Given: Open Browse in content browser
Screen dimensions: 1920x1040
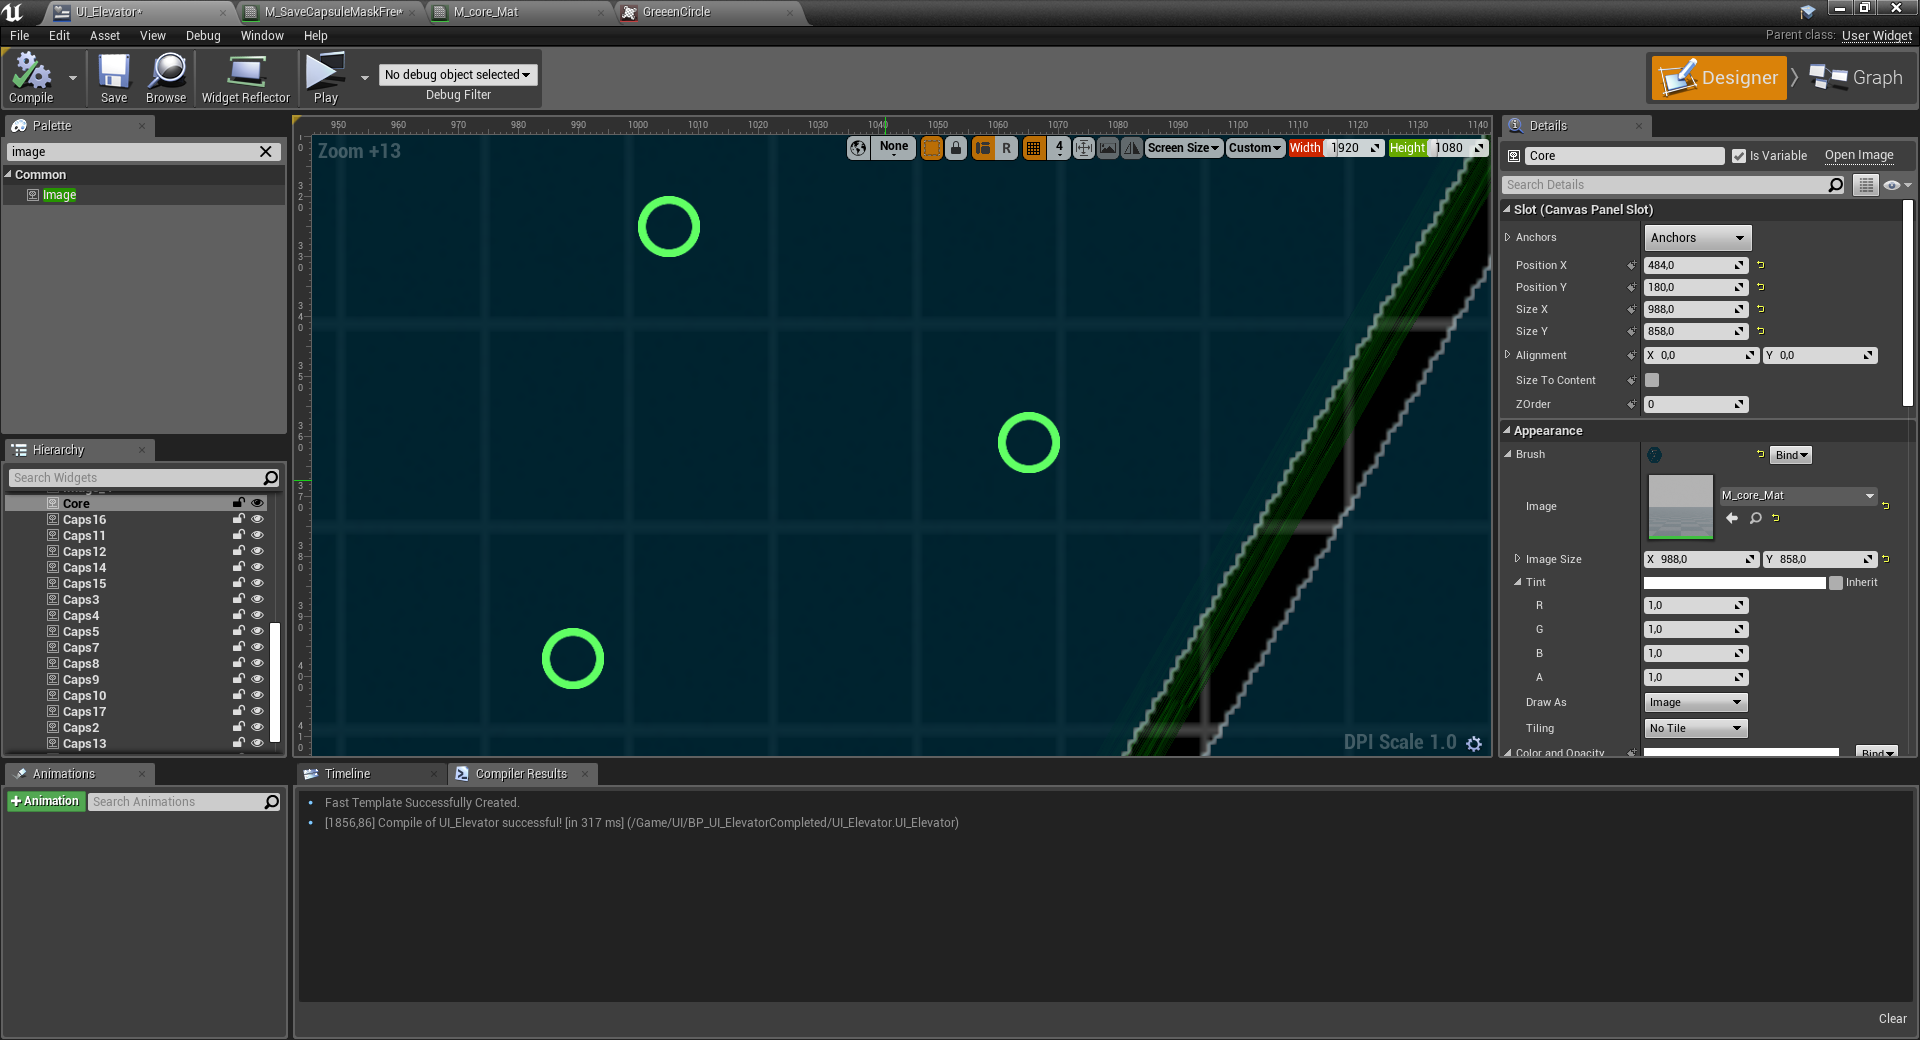Looking at the screenshot, I should (x=166, y=78).
